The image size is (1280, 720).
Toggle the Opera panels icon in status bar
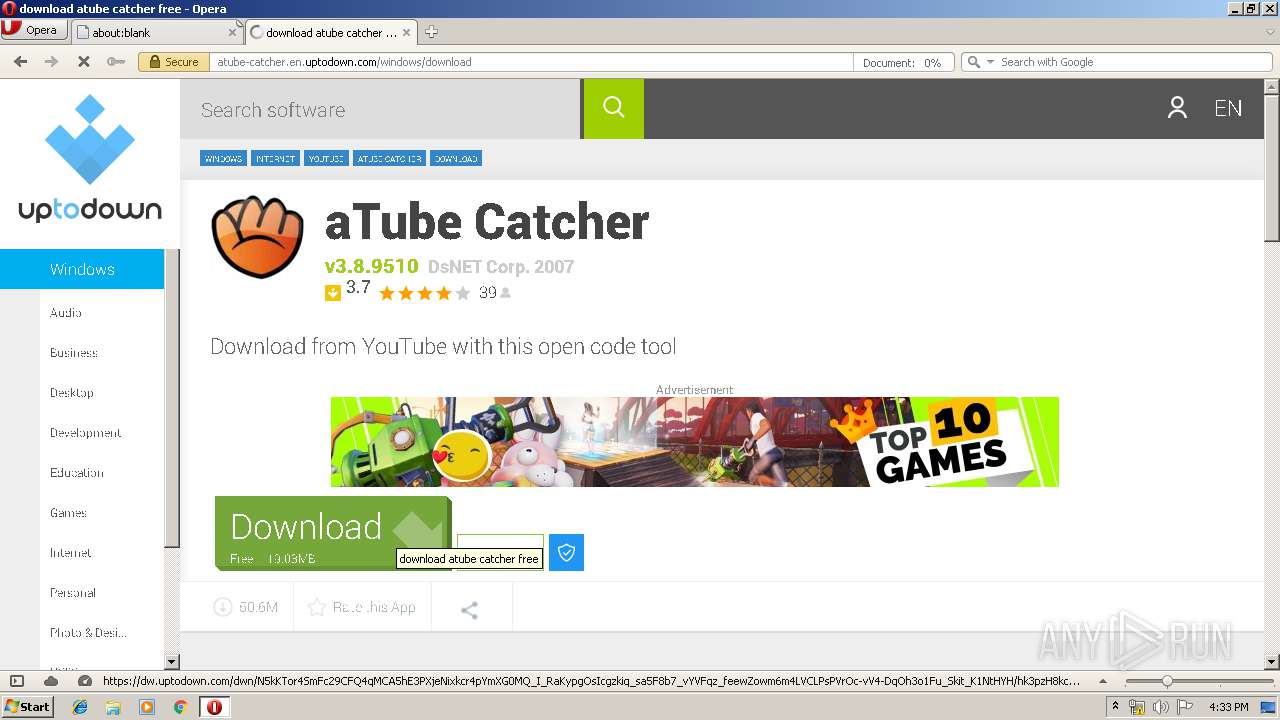point(16,681)
